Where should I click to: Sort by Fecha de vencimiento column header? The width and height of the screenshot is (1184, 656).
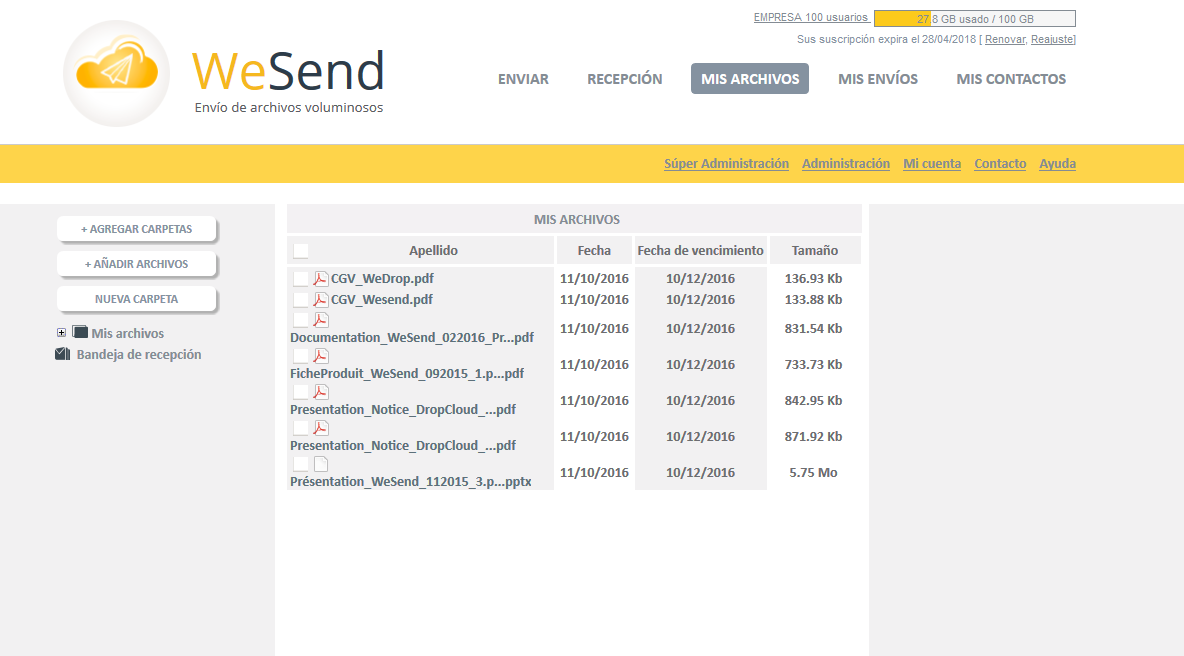[701, 251]
